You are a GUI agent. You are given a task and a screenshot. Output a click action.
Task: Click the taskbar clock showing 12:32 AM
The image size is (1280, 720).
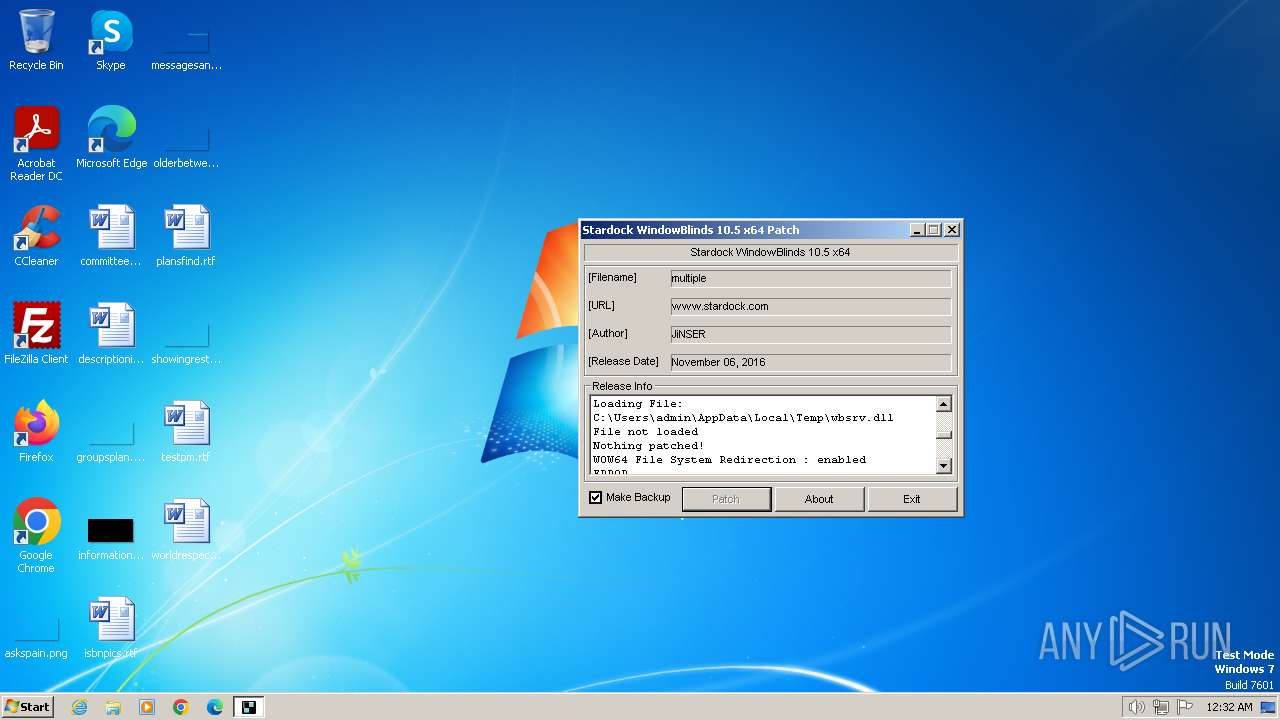(x=1229, y=707)
